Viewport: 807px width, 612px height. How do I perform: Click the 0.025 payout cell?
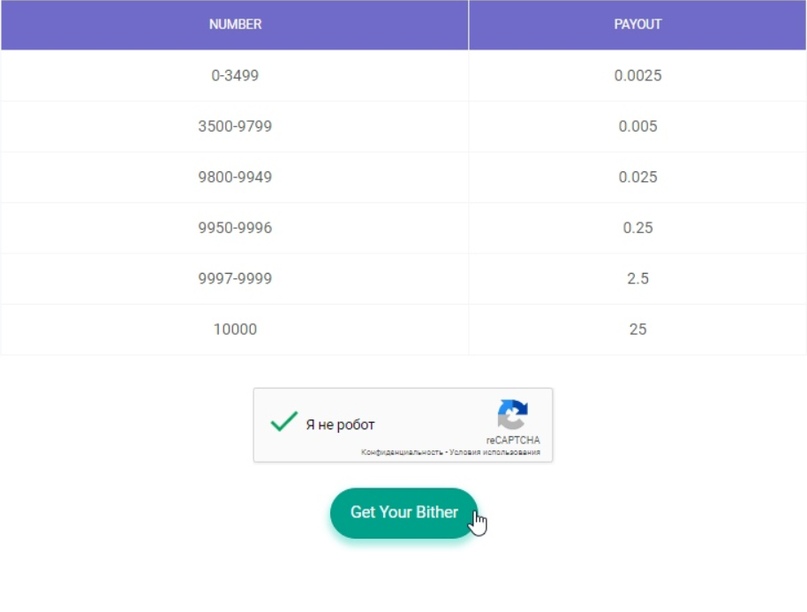point(637,177)
